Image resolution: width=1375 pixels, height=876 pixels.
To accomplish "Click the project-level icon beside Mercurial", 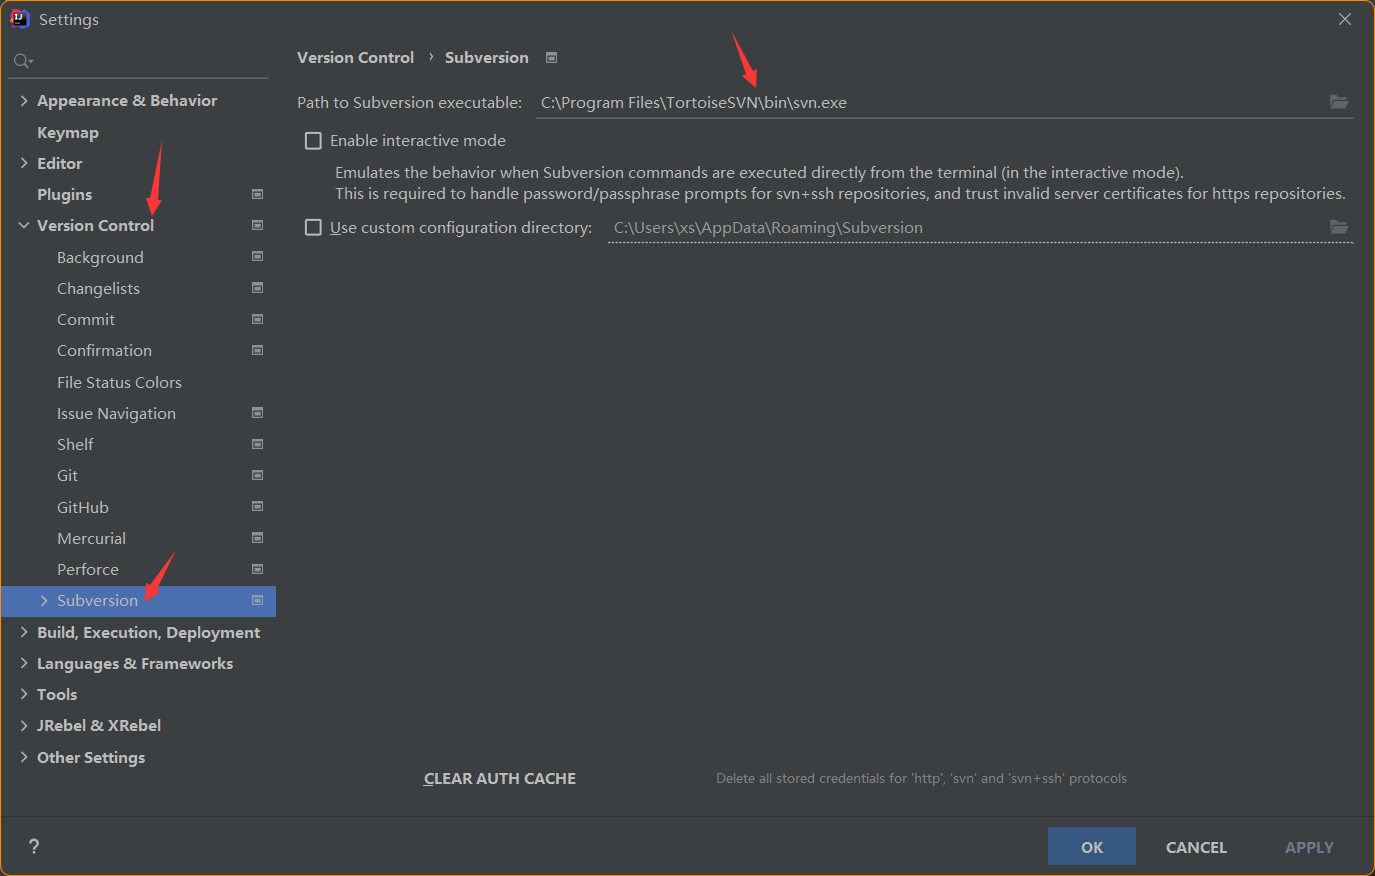I will pyautogui.click(x=257, y=538).
